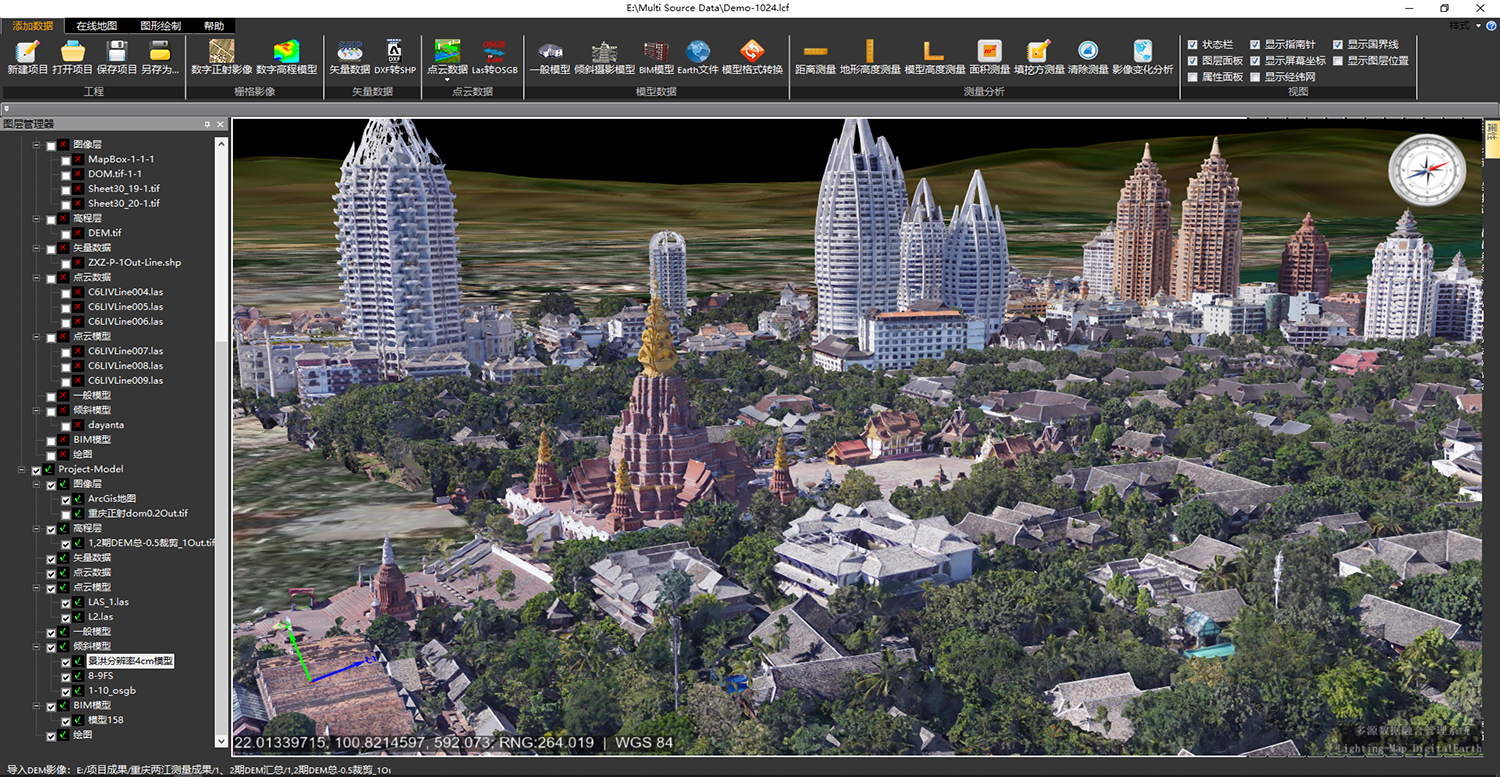Enable the 显示经纬网 checkbox

pos(1255,77)
